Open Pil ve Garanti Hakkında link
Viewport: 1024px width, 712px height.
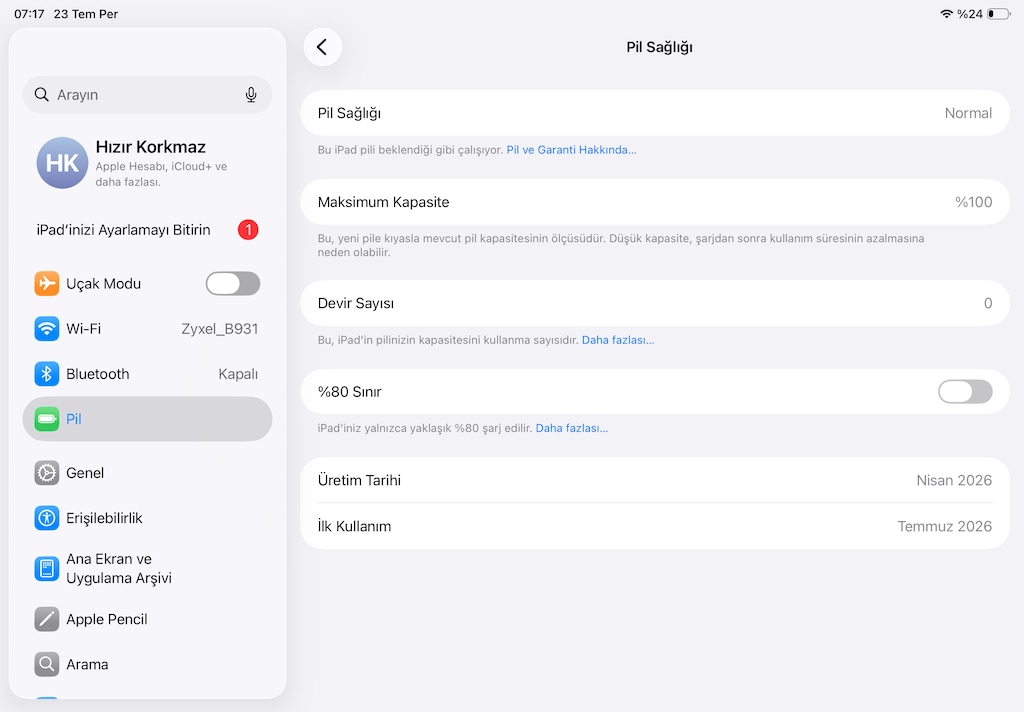[571, 150]
